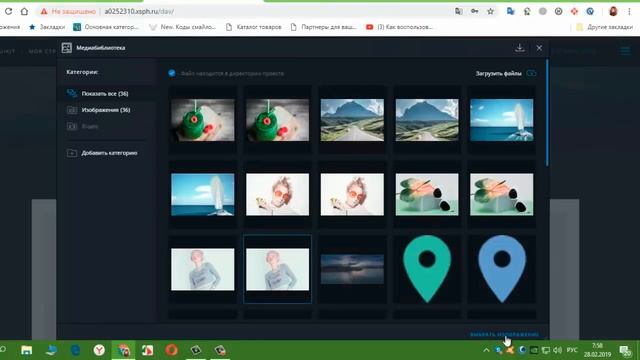The image size is (640, 360).
Task: Select the highlighted woman in sweater thumbnail
Action: [x=278, y=269]
